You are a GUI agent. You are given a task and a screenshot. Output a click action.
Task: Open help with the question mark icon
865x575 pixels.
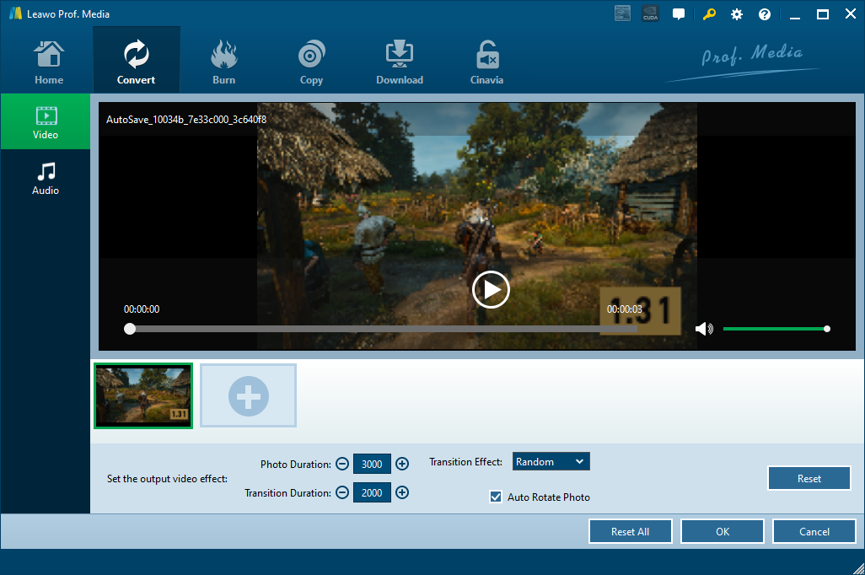tap(765, 14)
